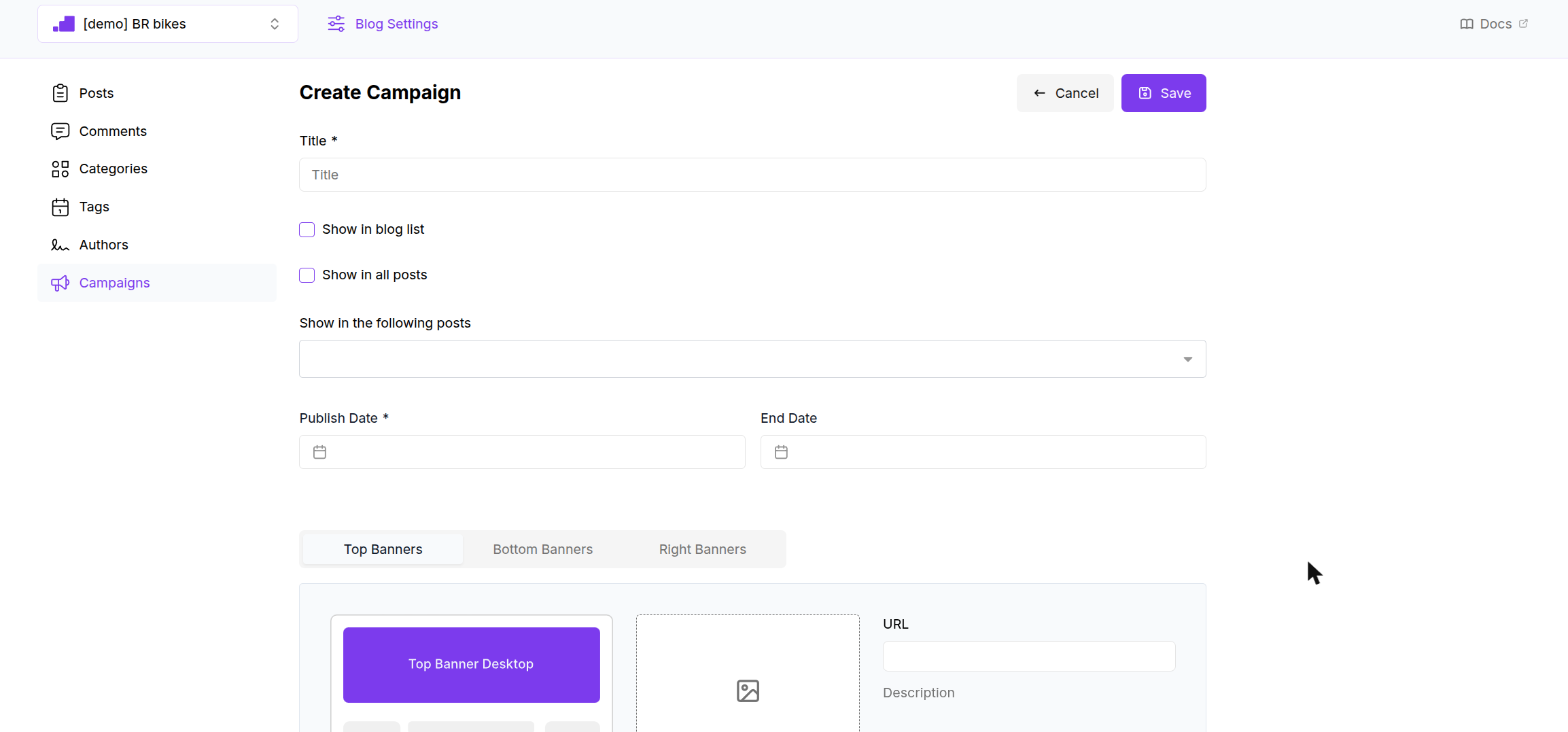Click the banner URL input field
This screenshot has height=732, width=1568.
click(x=1029, y=657)
